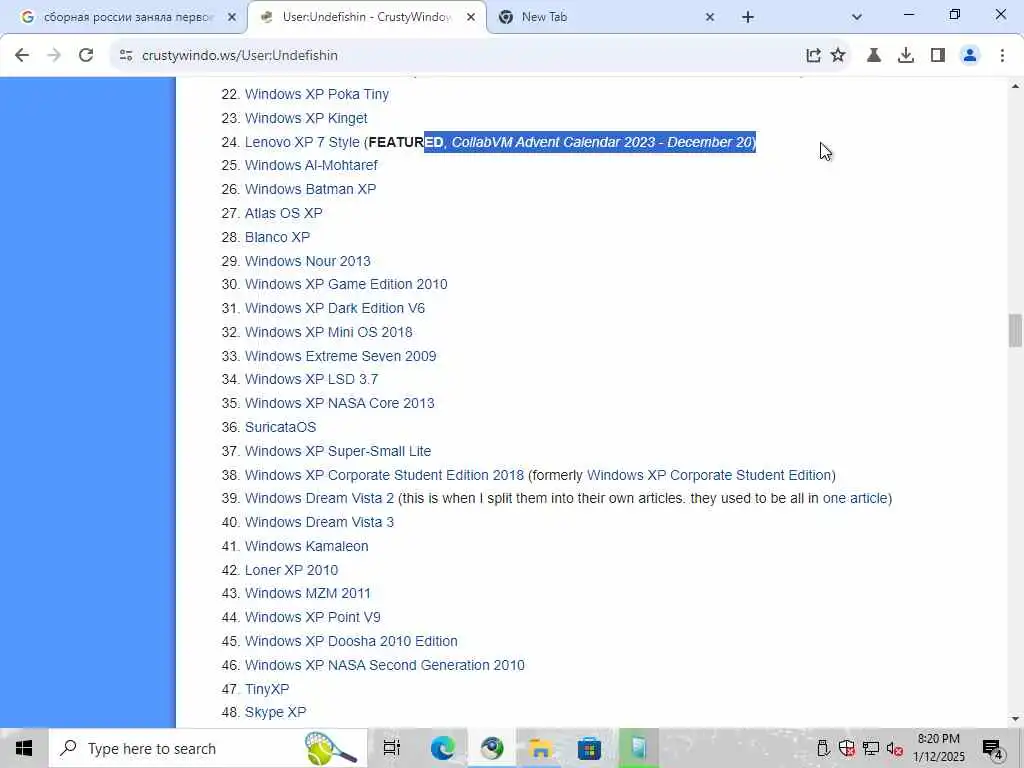Image resolution: width=1024 pixels, height=768 pixels.
Task: Open the Windows XP Poka Tiny link
Action: (317, 94)
